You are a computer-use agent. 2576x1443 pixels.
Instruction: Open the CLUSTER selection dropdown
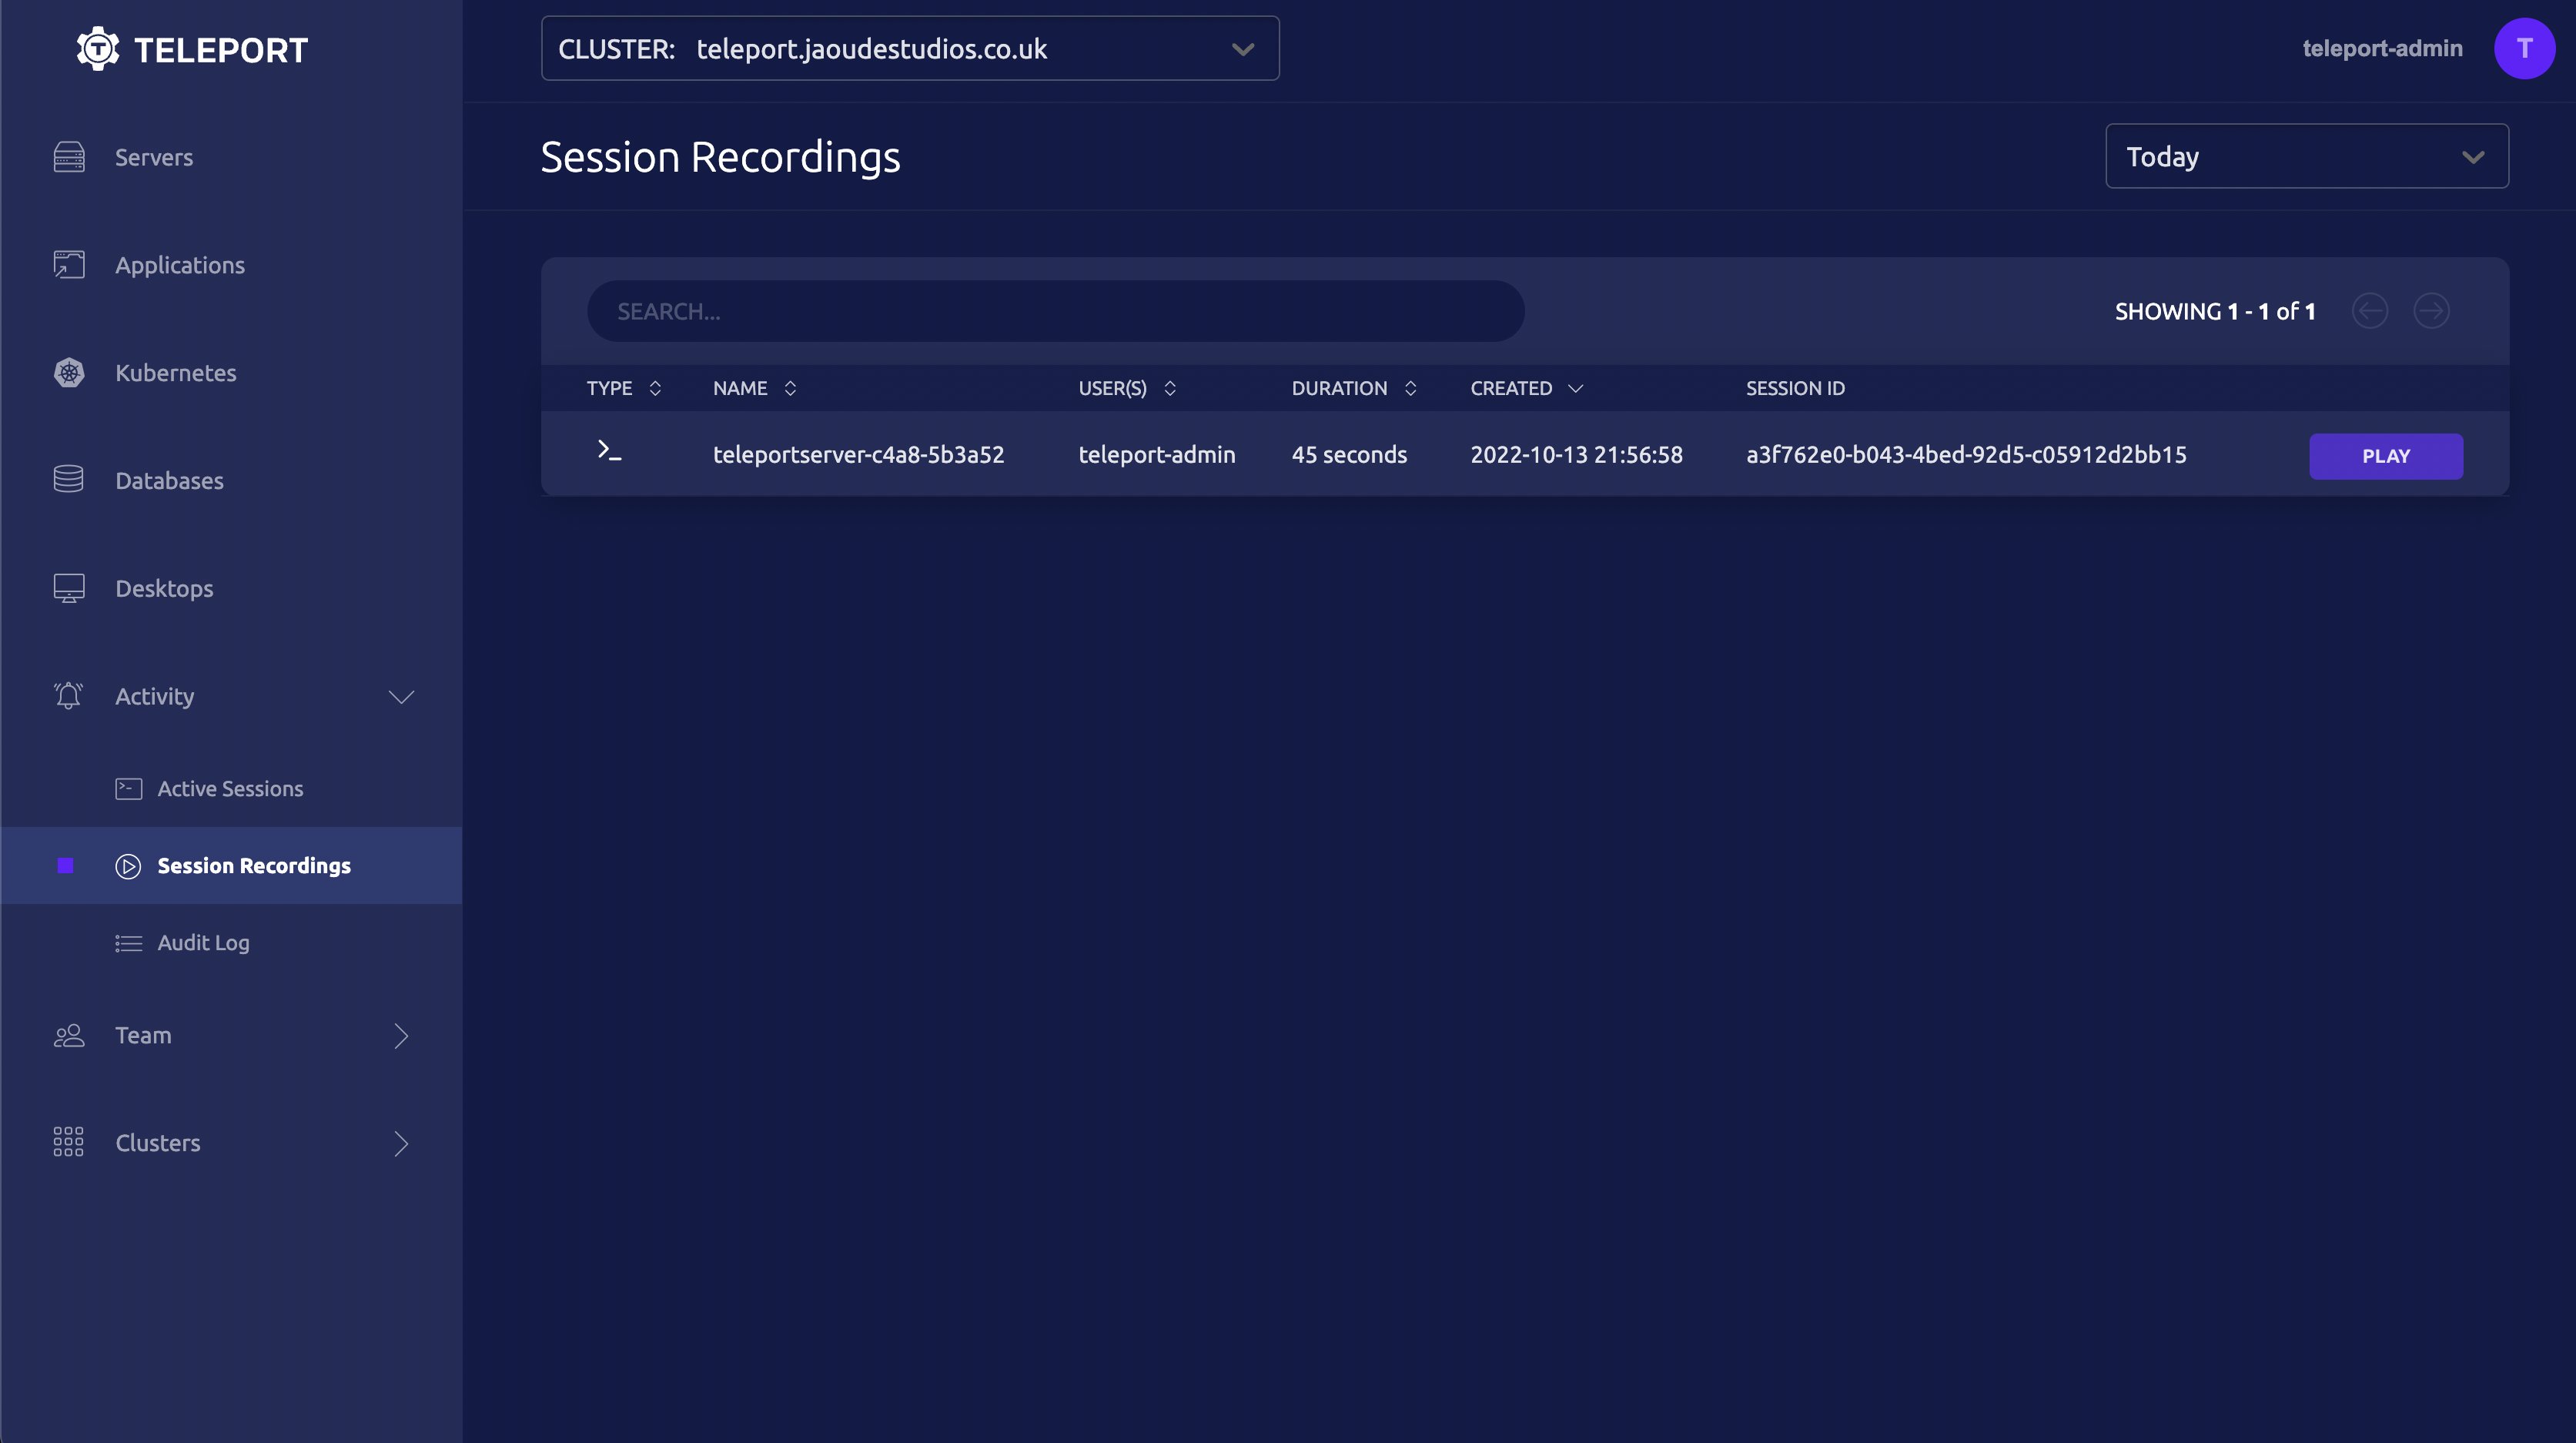point(1243,48)
